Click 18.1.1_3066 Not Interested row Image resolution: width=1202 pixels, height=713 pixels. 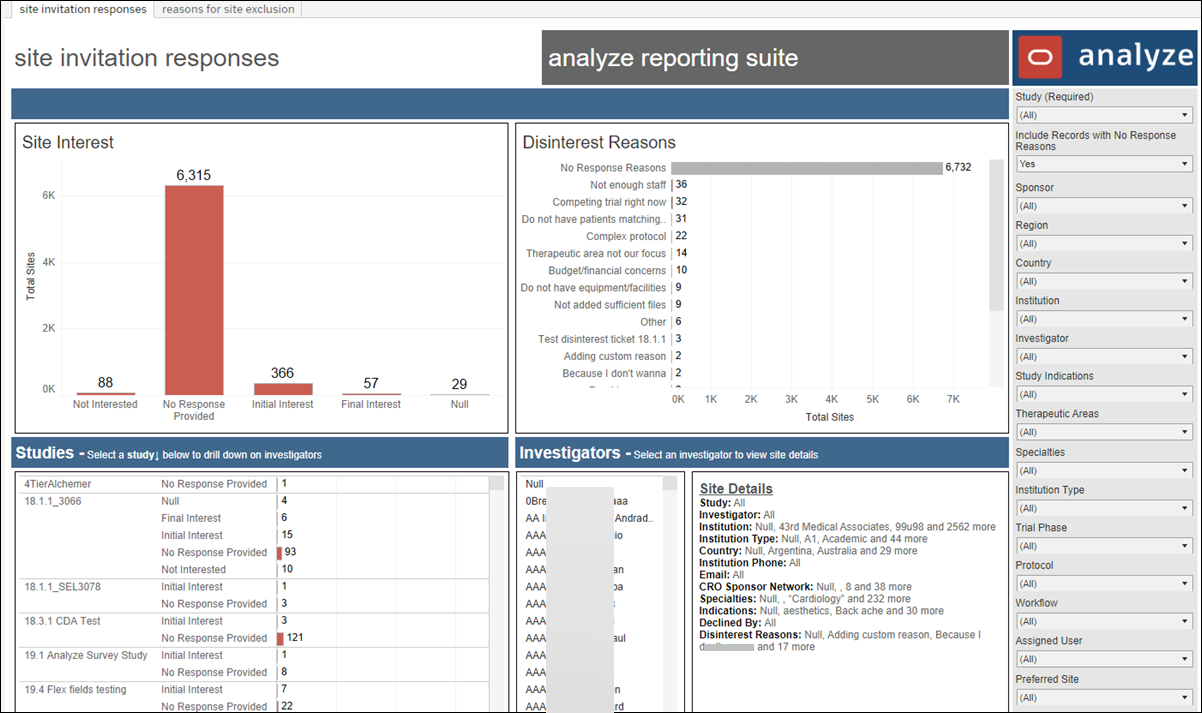[194, 569]
